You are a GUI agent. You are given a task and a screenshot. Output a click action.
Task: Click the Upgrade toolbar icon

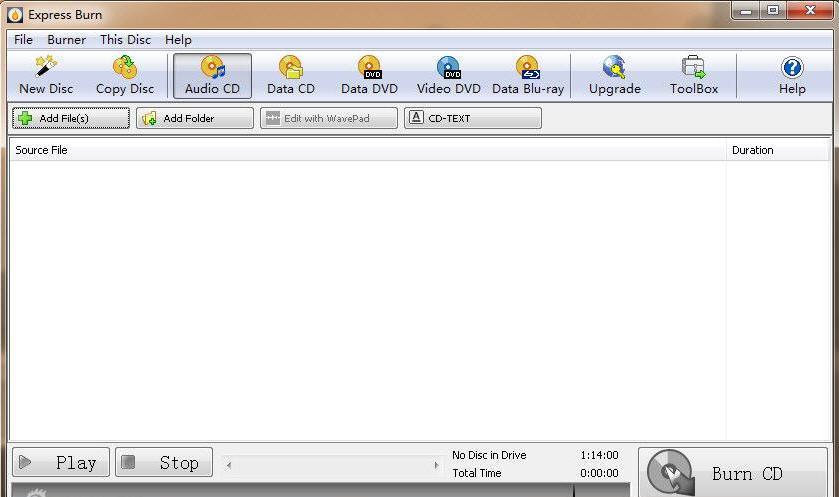614,76
